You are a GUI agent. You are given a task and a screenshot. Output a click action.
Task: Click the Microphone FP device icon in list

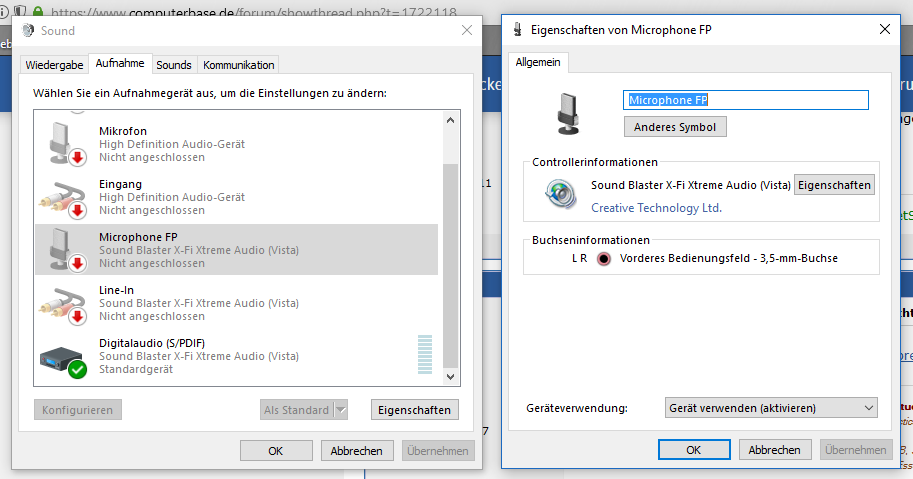pyautogui.click(x=67, y=249)
